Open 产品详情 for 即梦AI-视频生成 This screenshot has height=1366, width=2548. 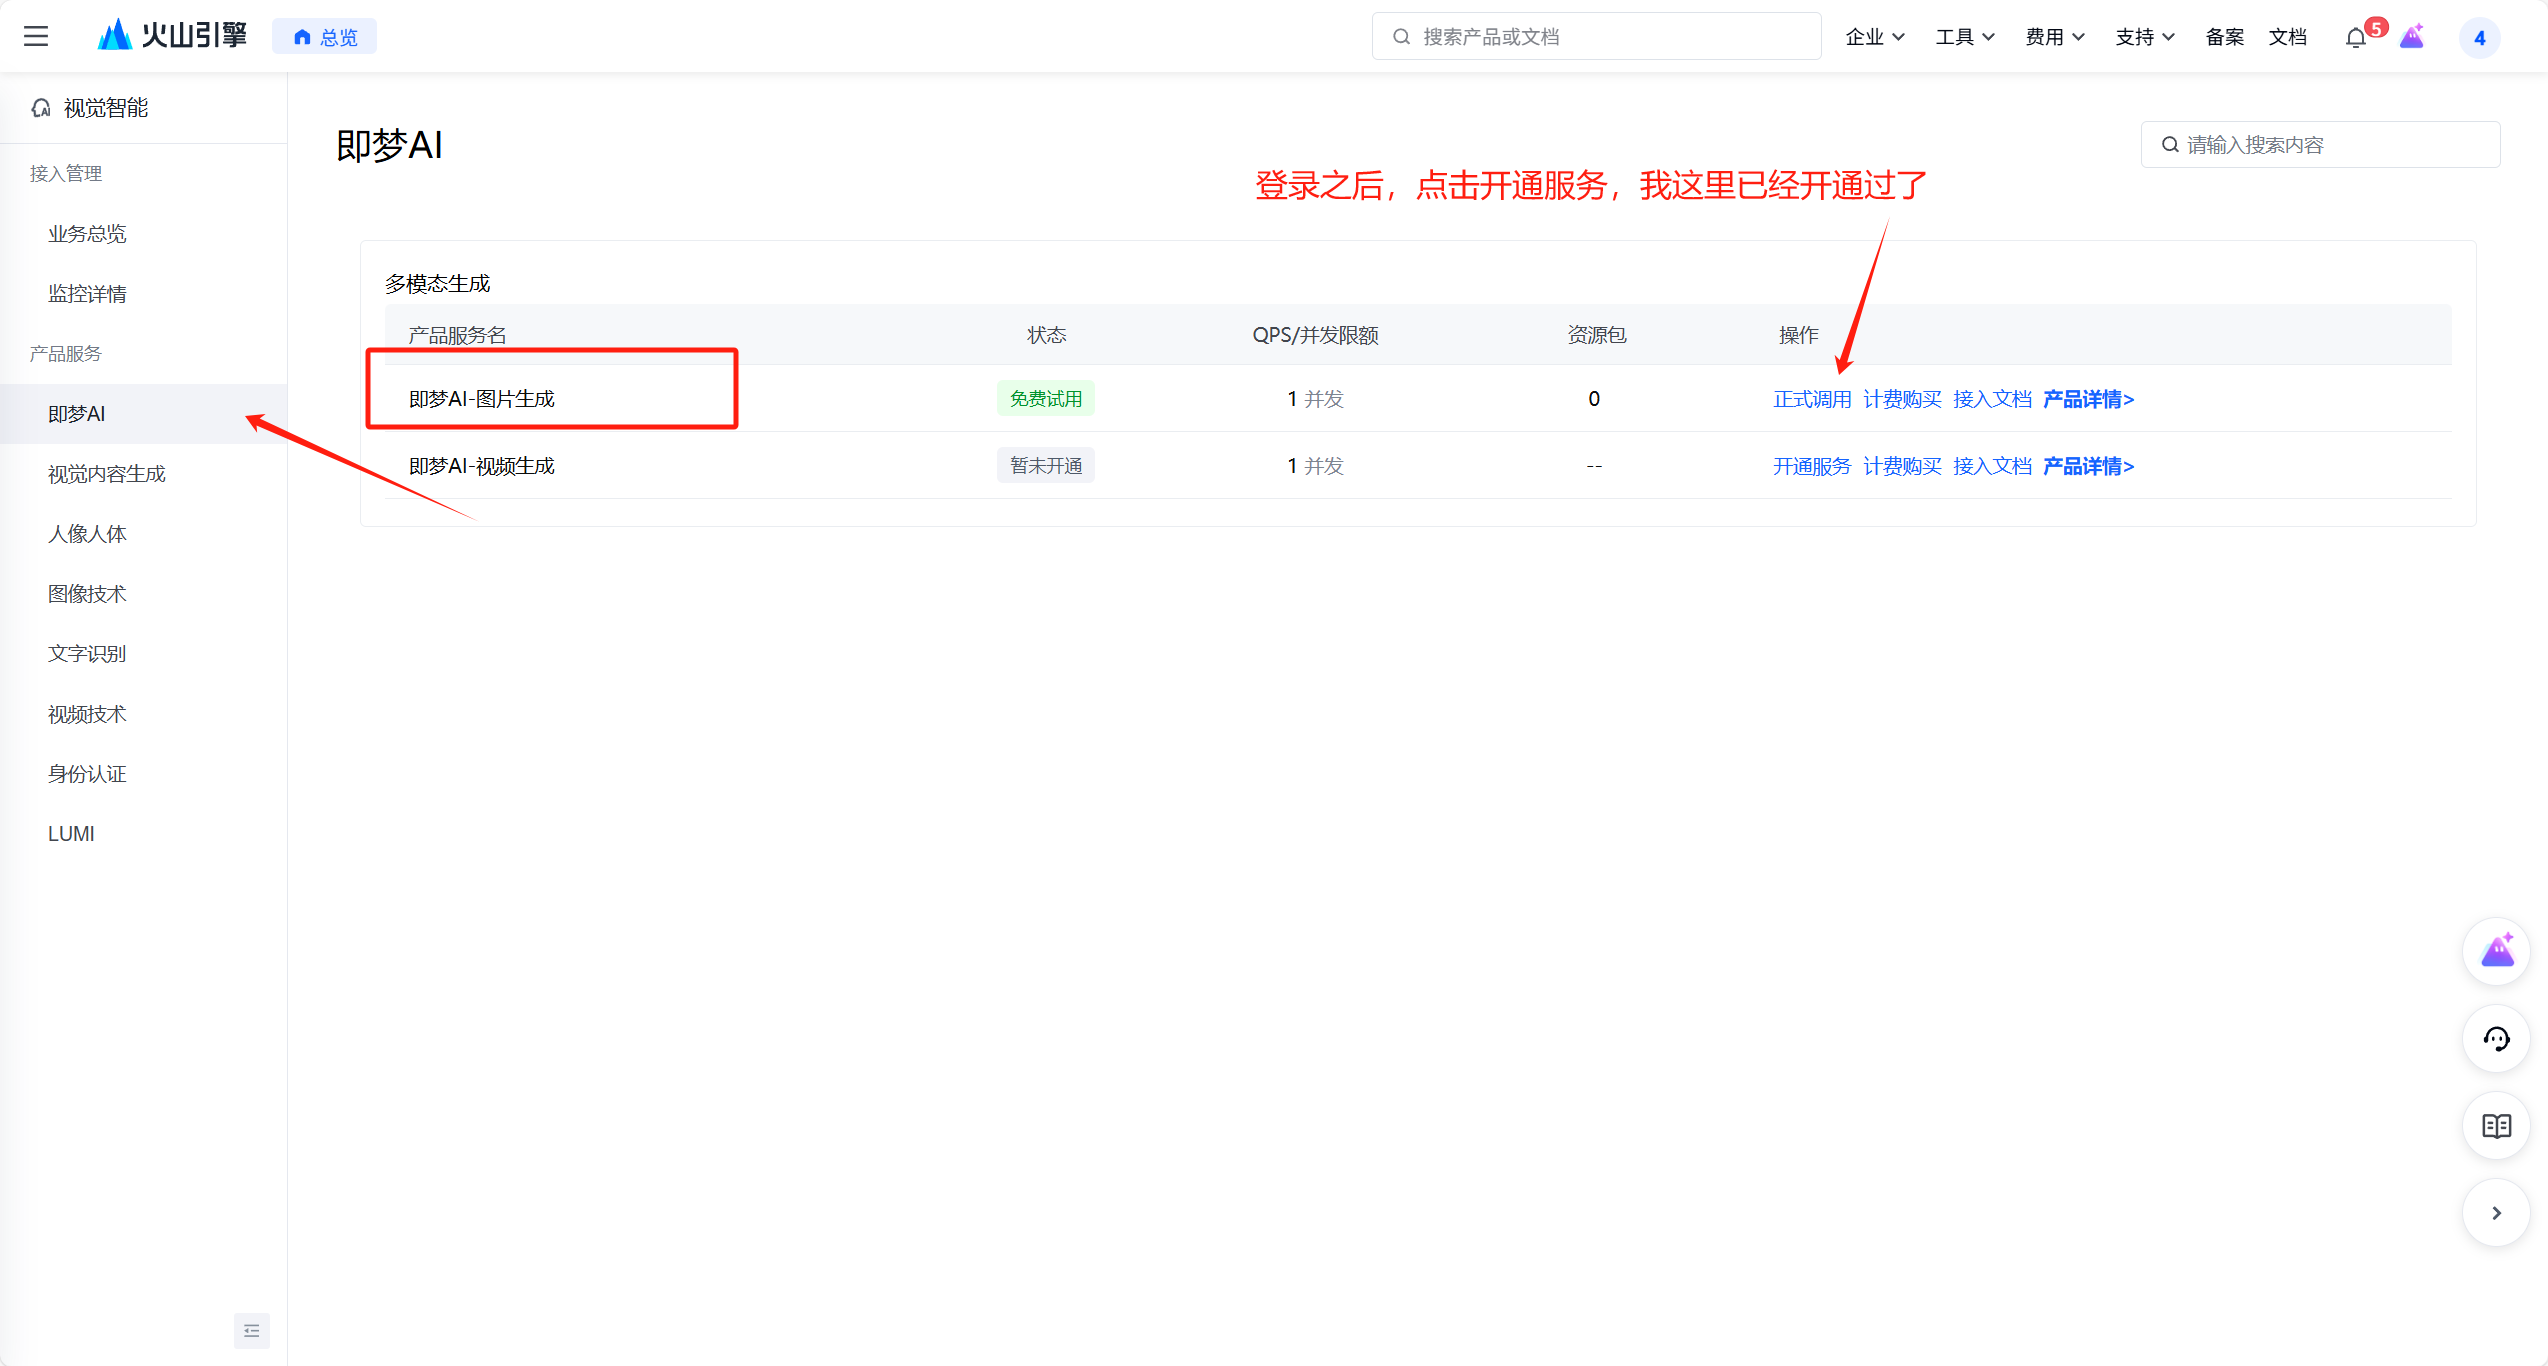click(2088, 466)
